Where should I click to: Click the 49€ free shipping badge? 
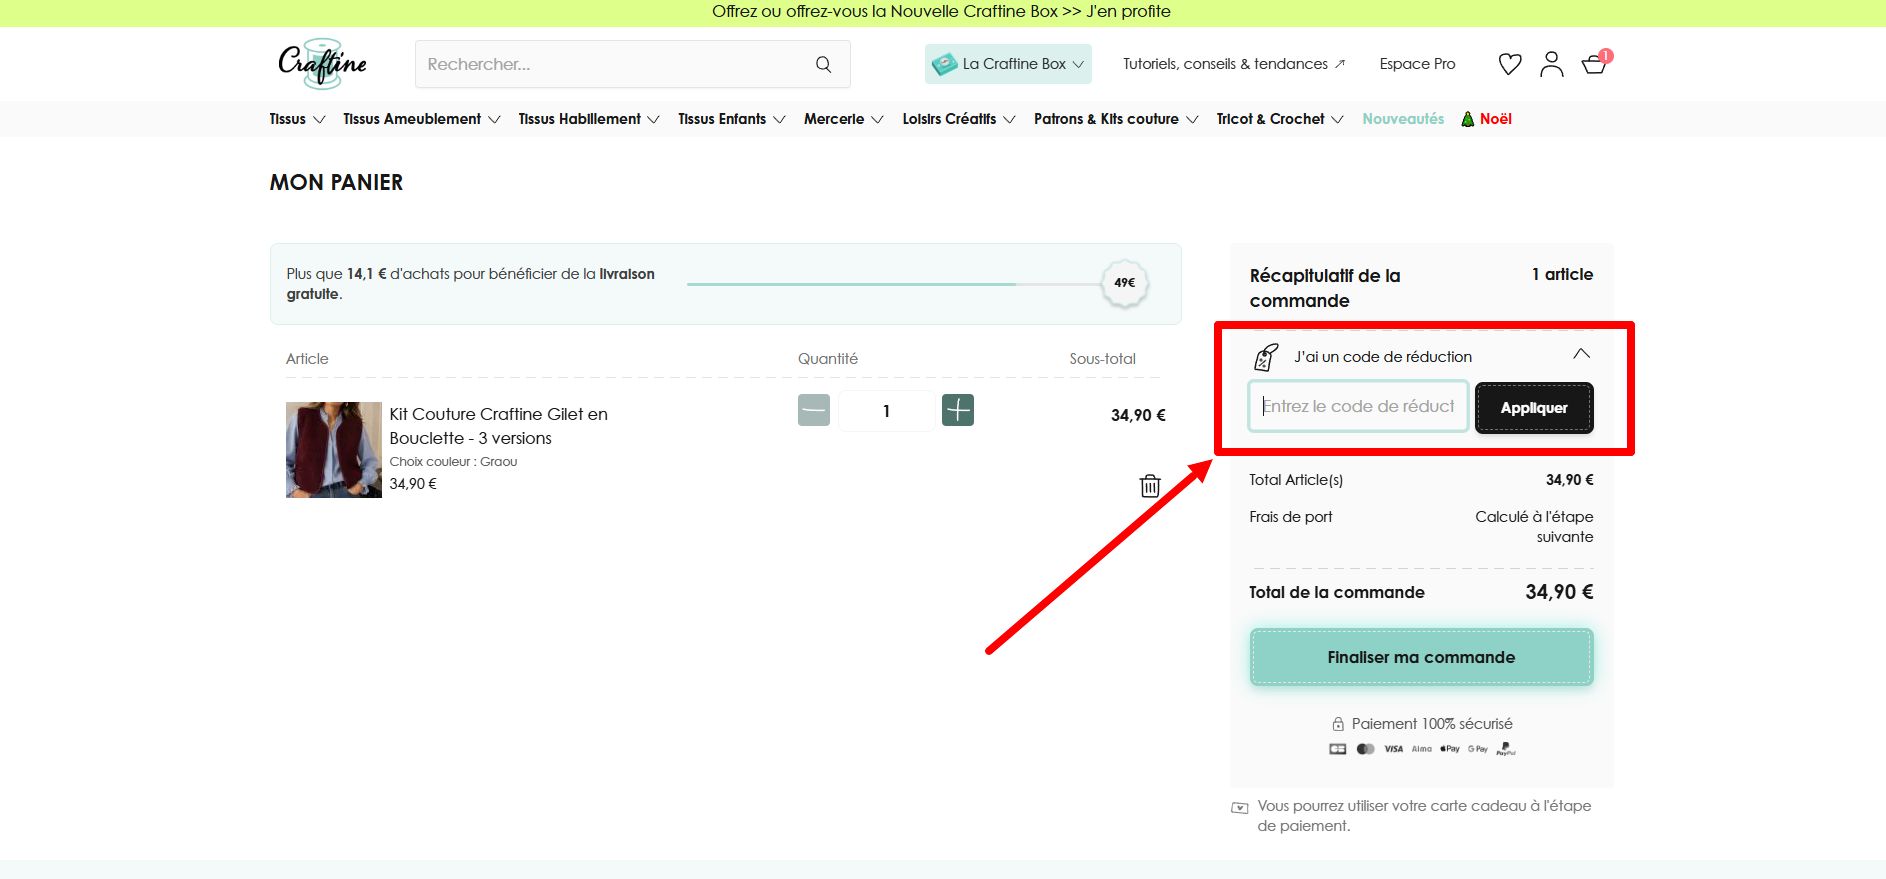(x=1125, y=283)
